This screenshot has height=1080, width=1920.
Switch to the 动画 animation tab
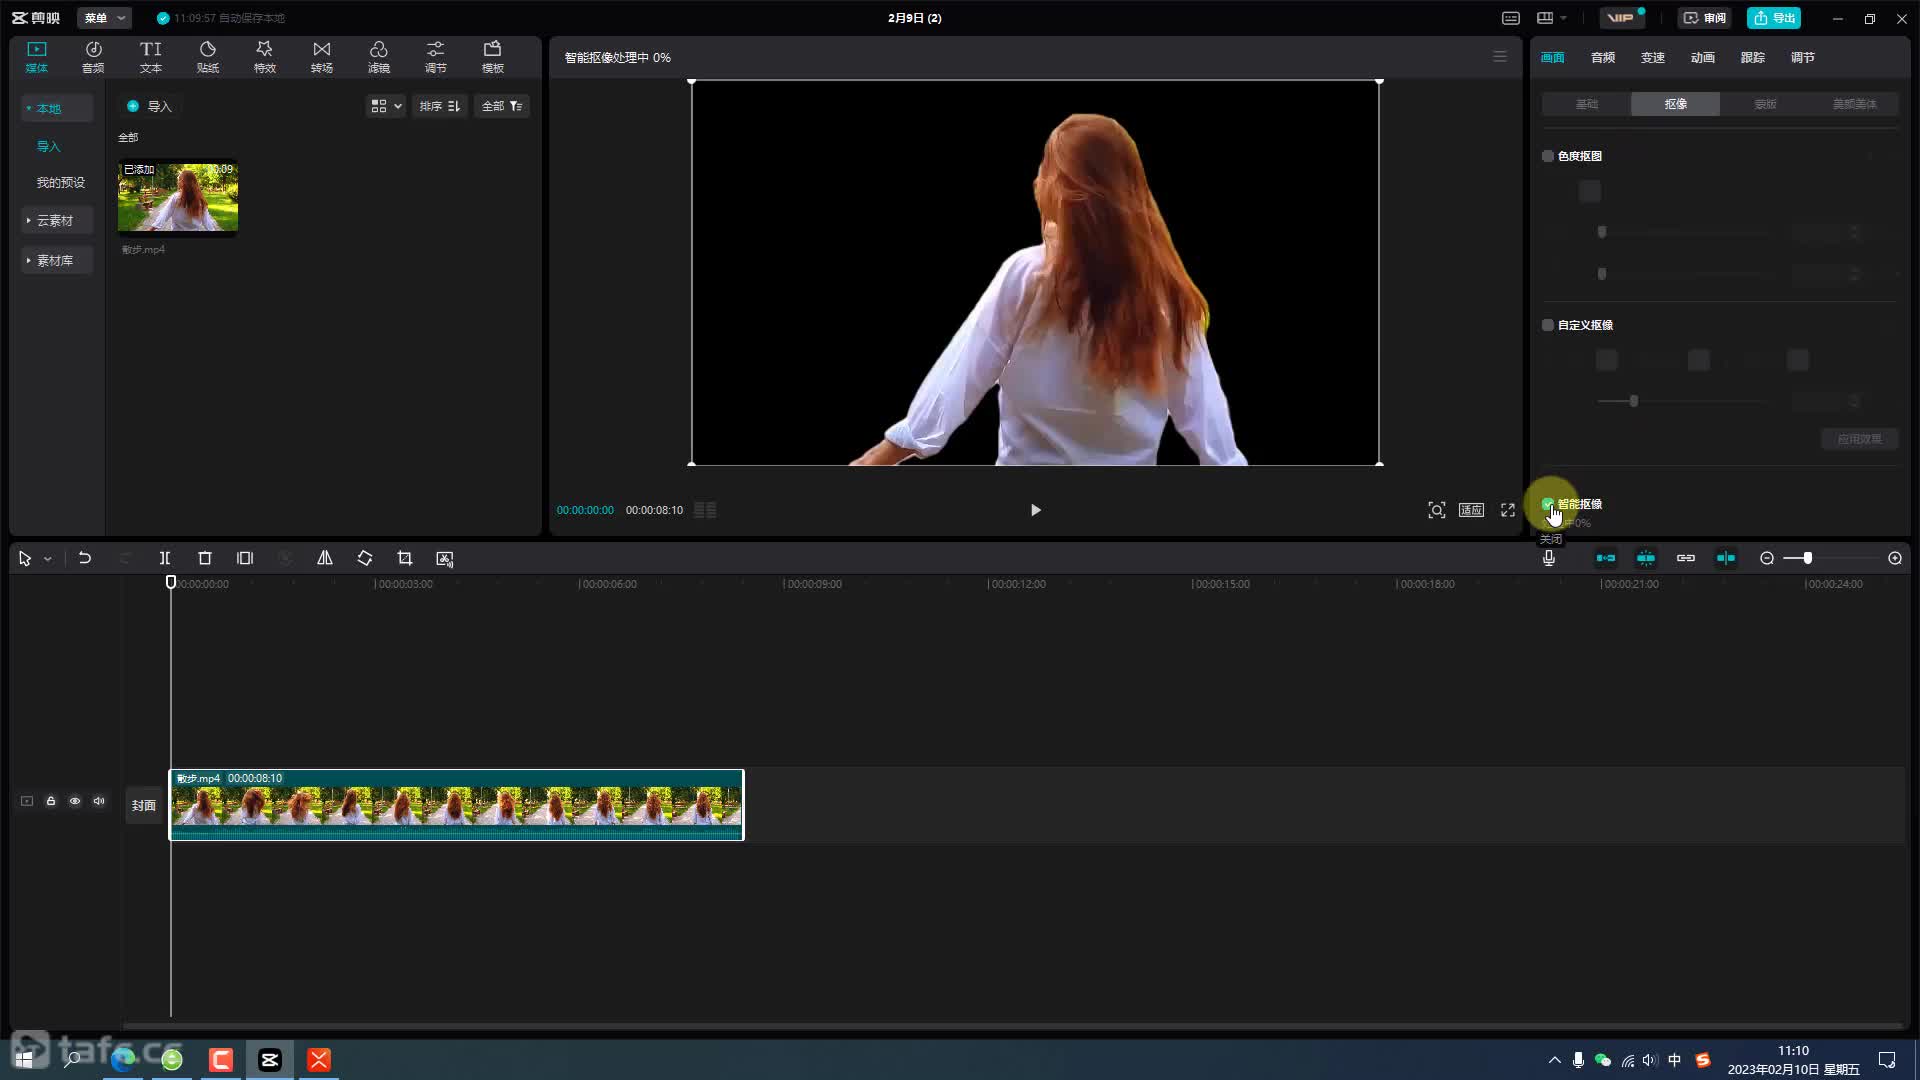(1703, 57)
